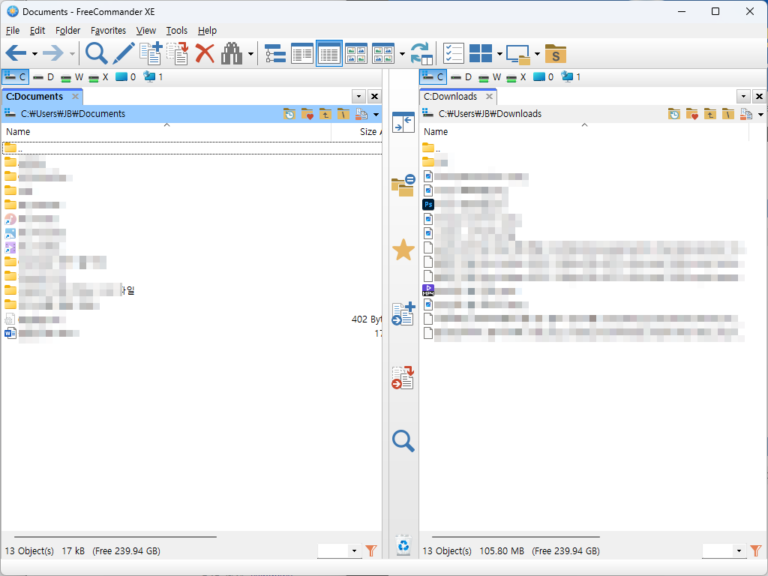The height and width of the screenshot is (576, 768).
Task: Click the magnifier icon in middle splitter bar
Action: (403, 440)
